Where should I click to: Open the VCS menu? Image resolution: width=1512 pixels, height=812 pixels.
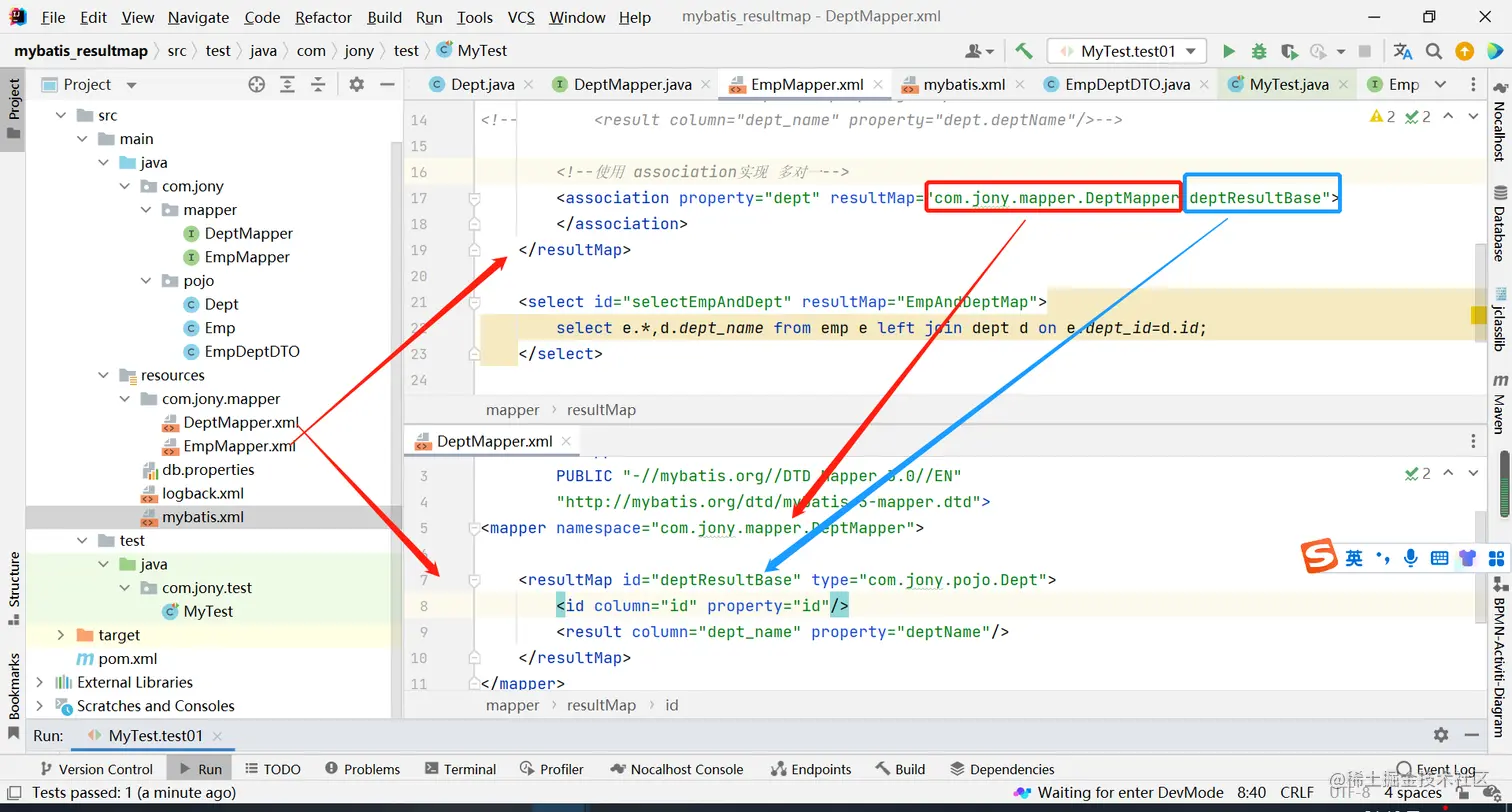[x=521, y=17]
